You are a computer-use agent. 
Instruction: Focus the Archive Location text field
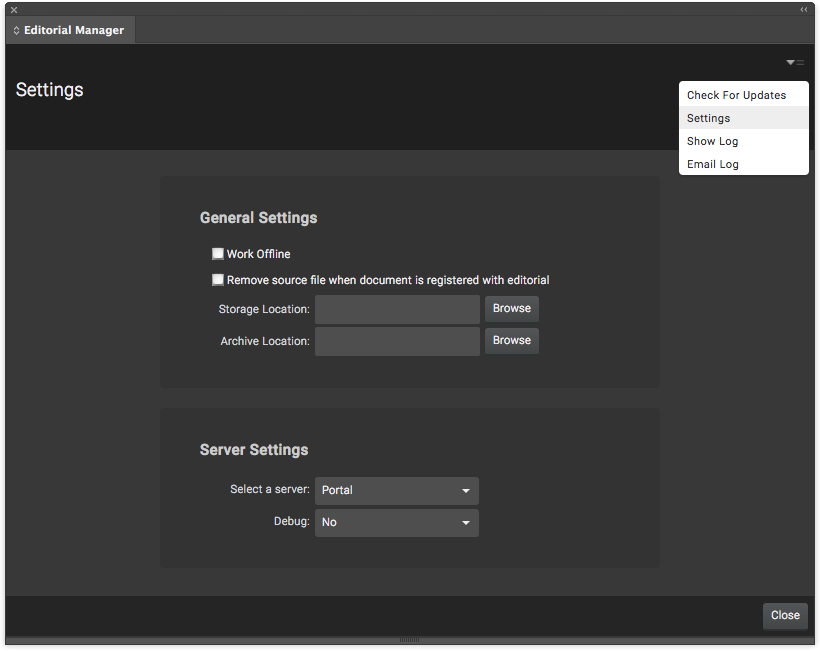(x=397, y=342)
